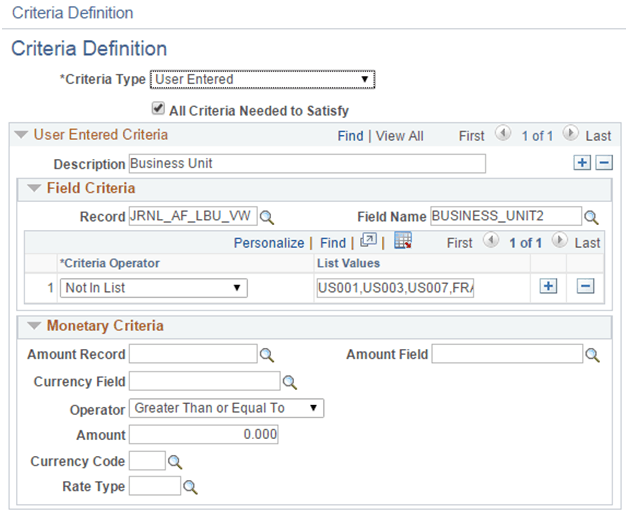Viewport: 628px width, 515px height.
Task: Click the List Values column header
Action: (348, 264)
